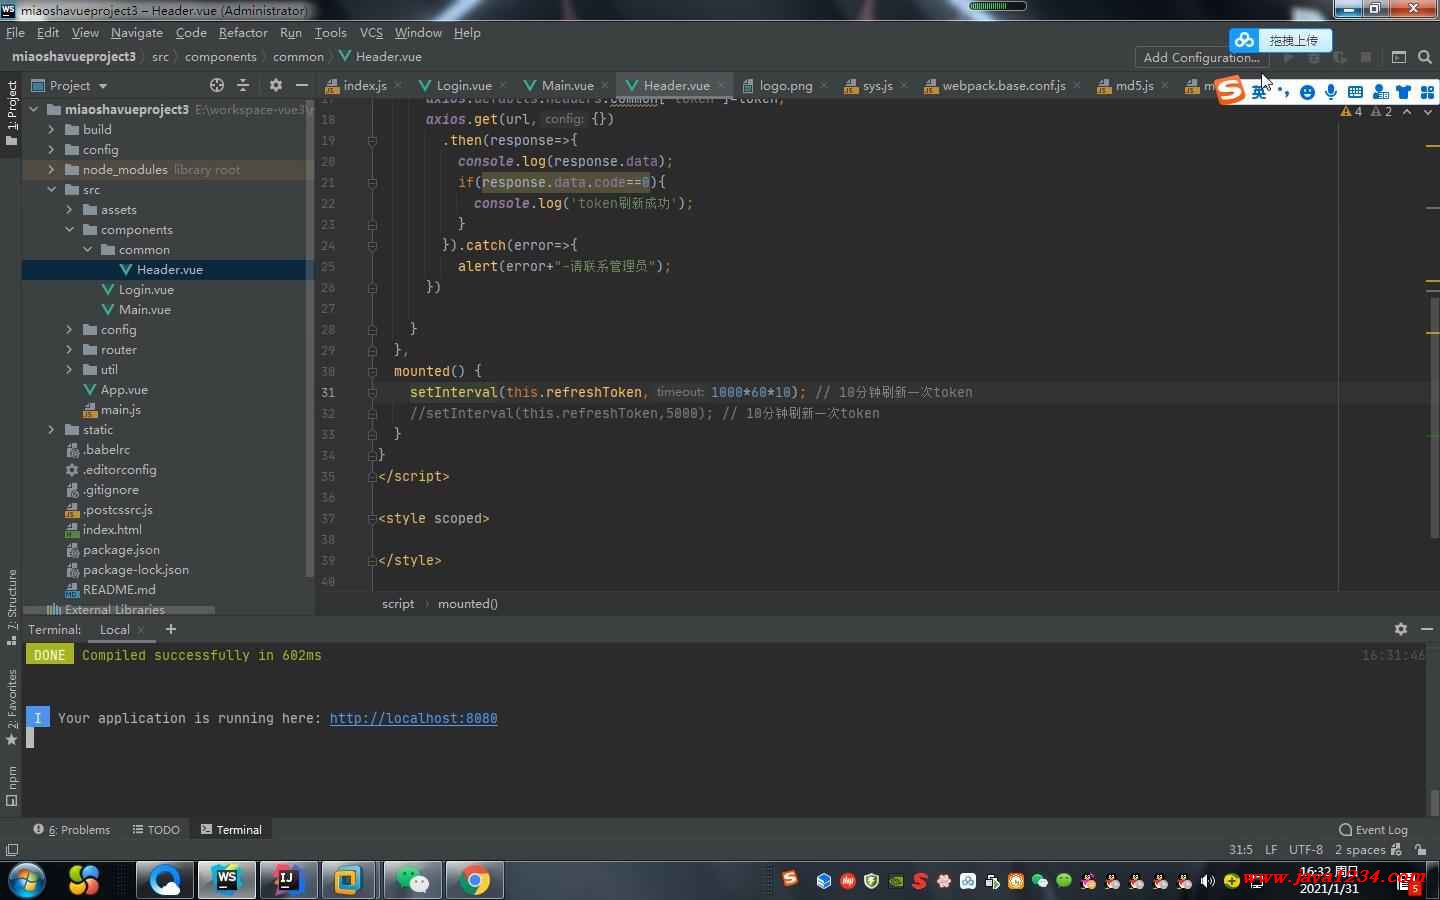Viewport: 1440px width, 900px height.
Task: Toggle Sogou punctuation mode button
Action: click(1284, 92)
